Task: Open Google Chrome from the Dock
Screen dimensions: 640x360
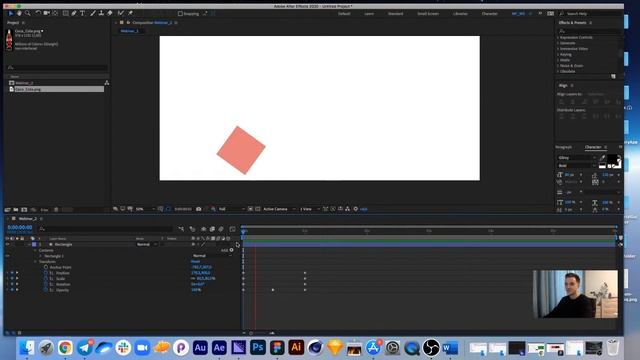Action: pyautogui.click(x=65, y=348)
